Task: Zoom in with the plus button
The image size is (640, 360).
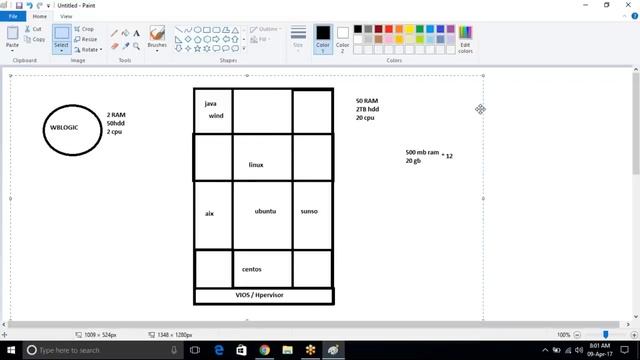Action: [634, 335]
